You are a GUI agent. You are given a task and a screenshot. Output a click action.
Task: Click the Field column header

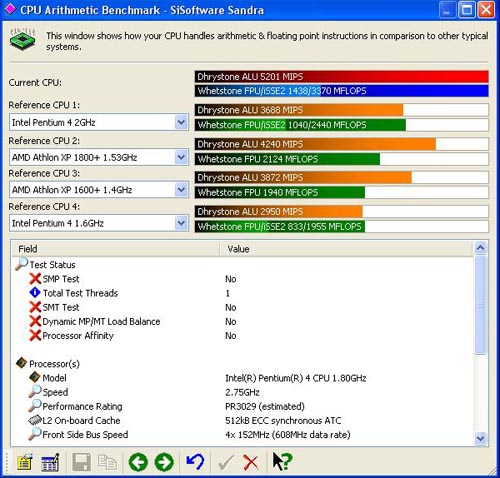[116, 249]
